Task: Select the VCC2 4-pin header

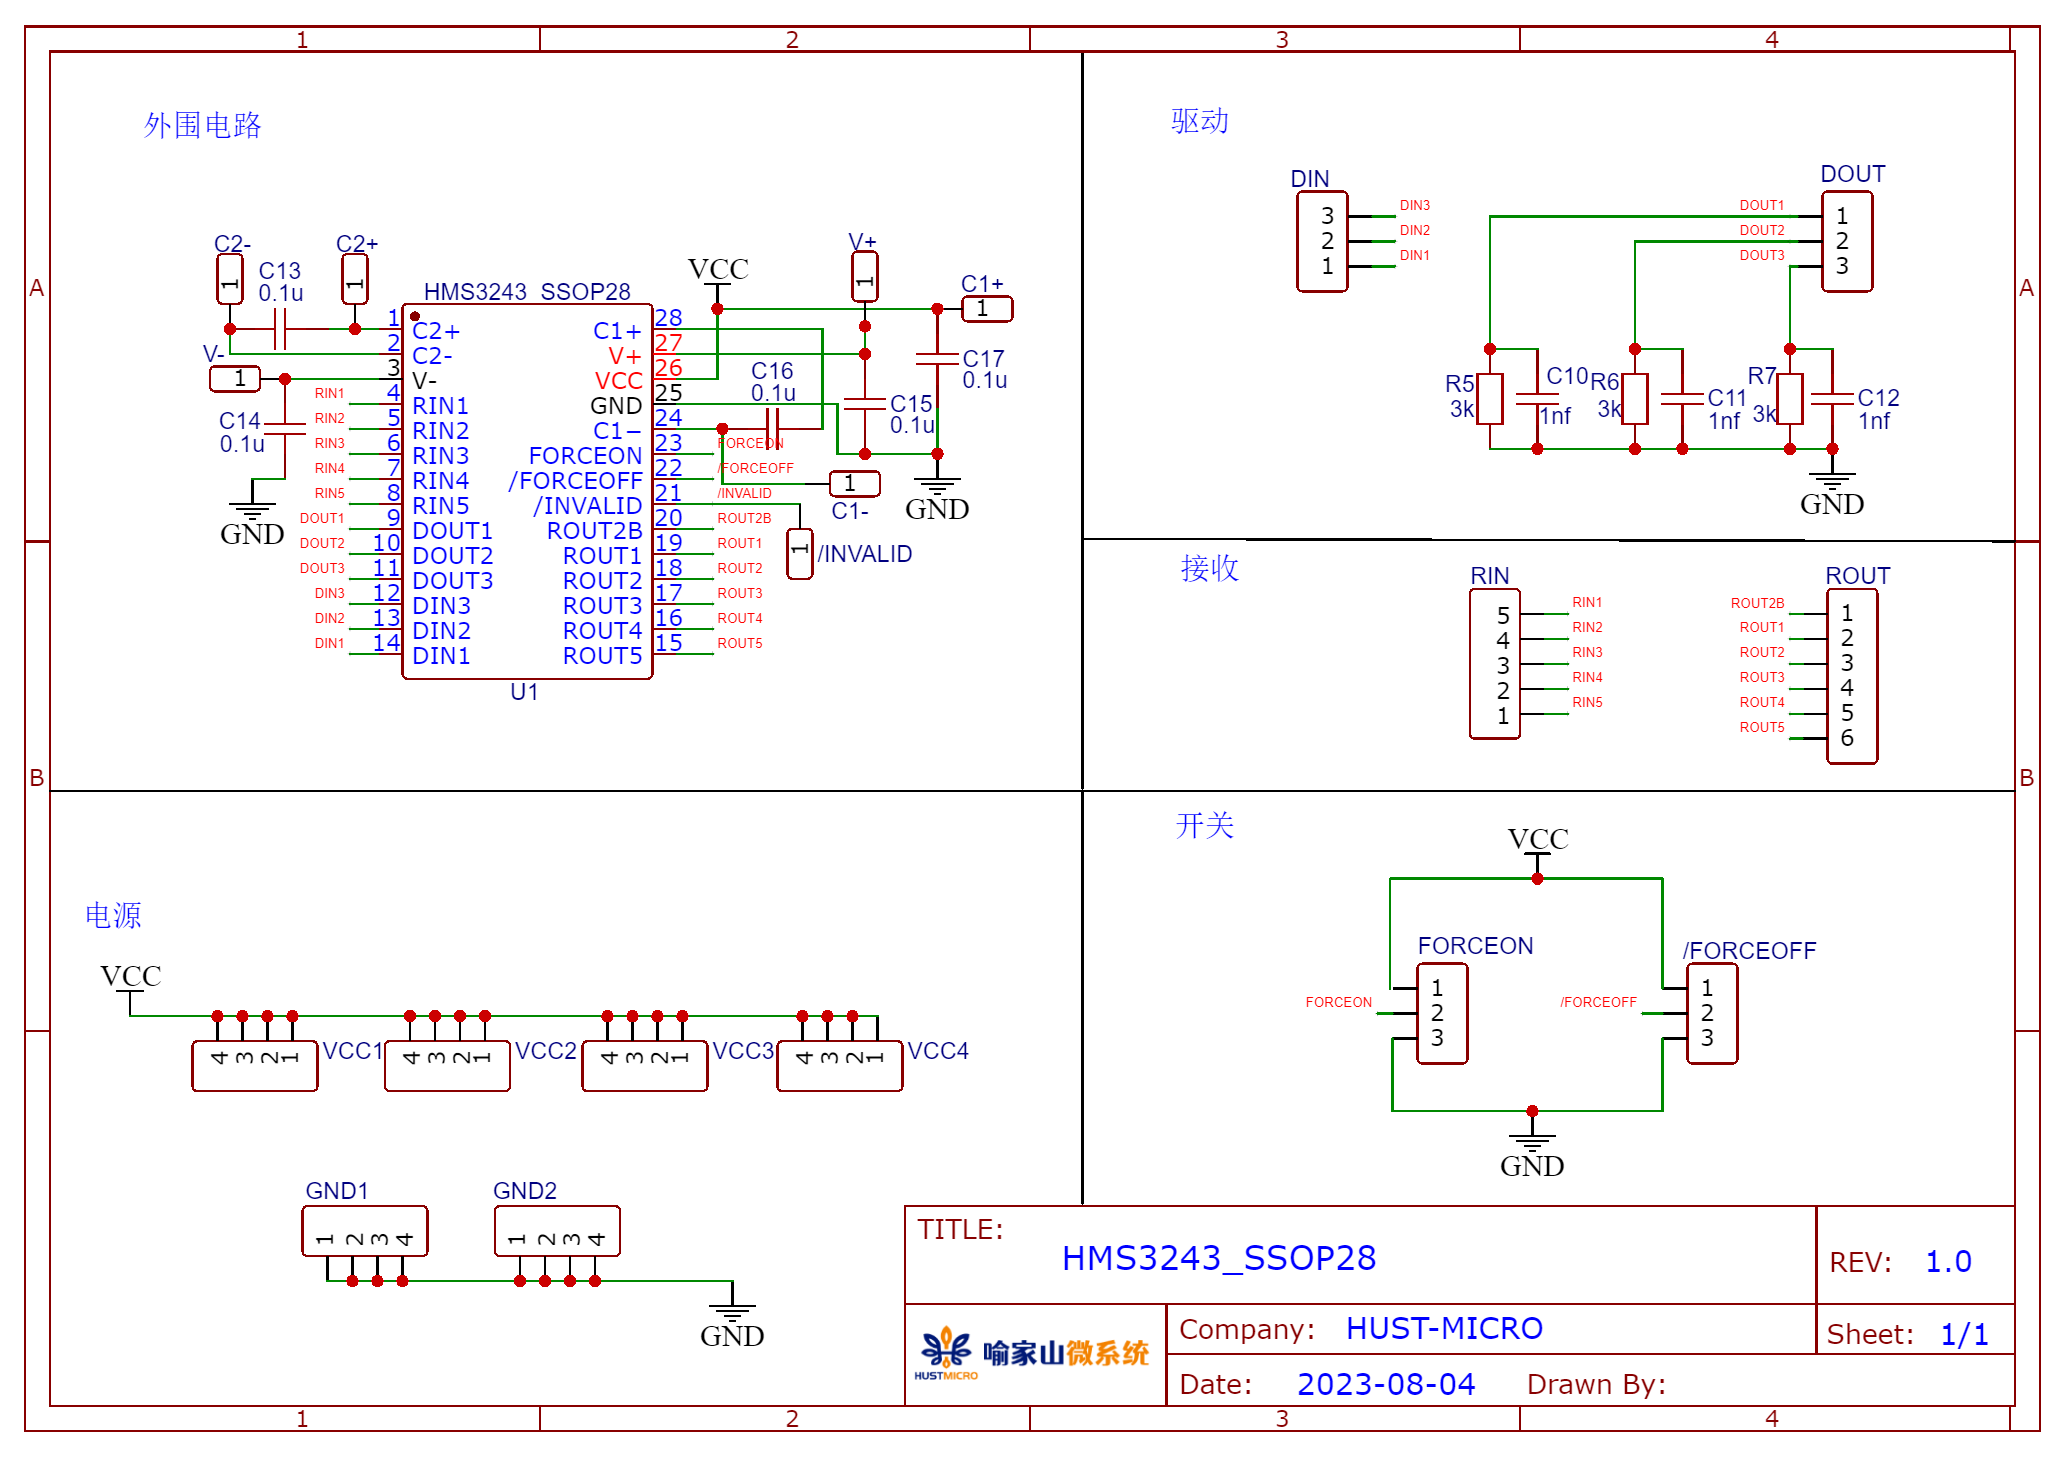Action: coord(448,1066)
